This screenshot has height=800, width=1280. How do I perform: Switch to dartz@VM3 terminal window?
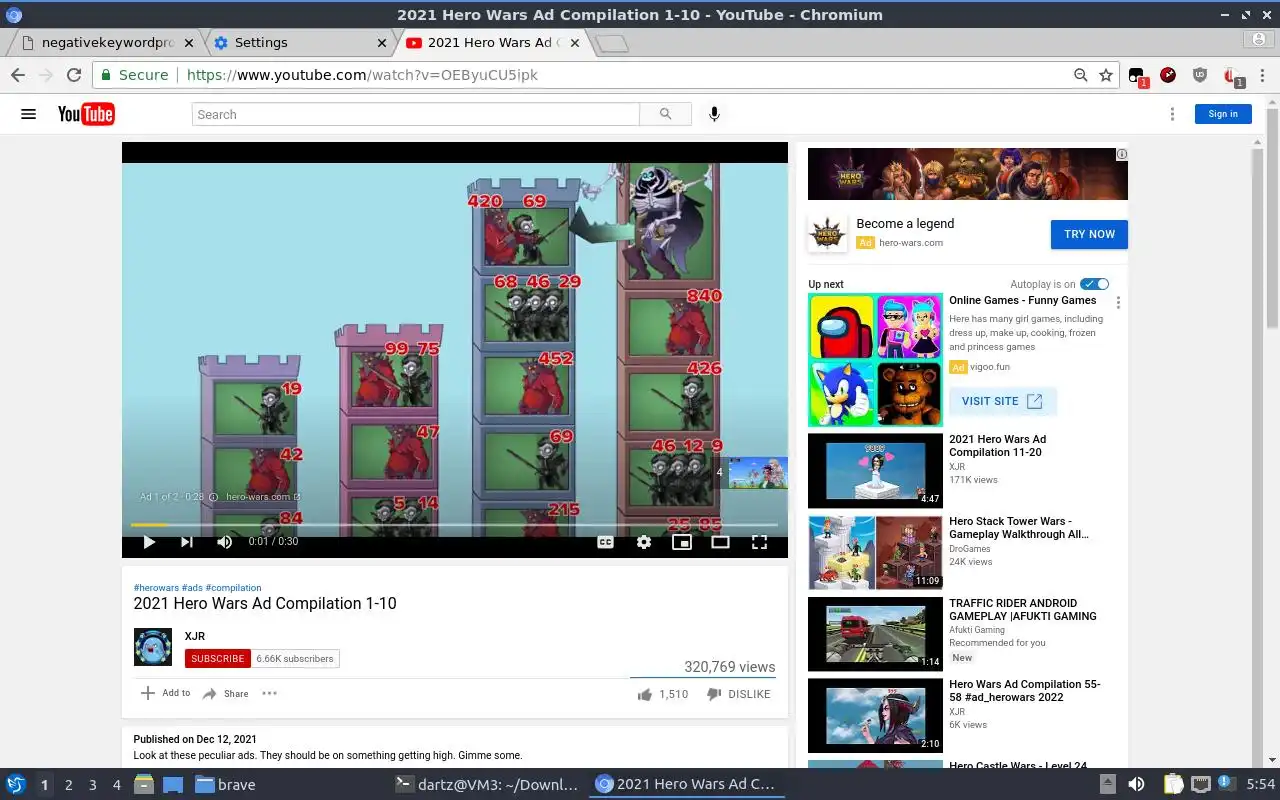(x=486, y=785)
